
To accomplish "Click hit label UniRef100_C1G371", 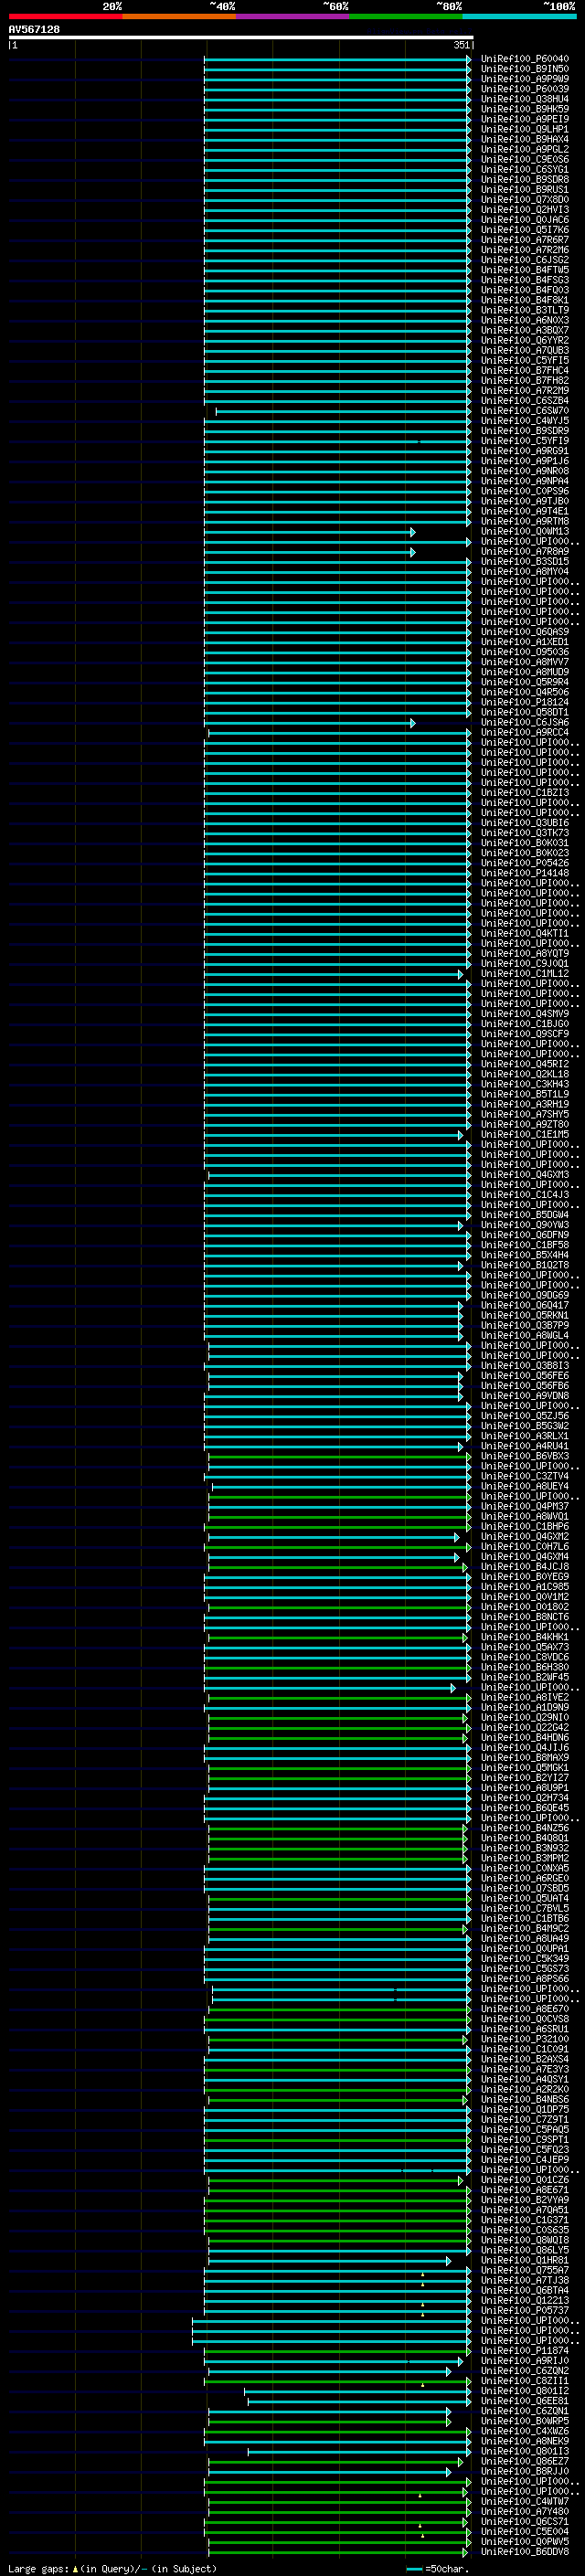I will (524, 2220).
